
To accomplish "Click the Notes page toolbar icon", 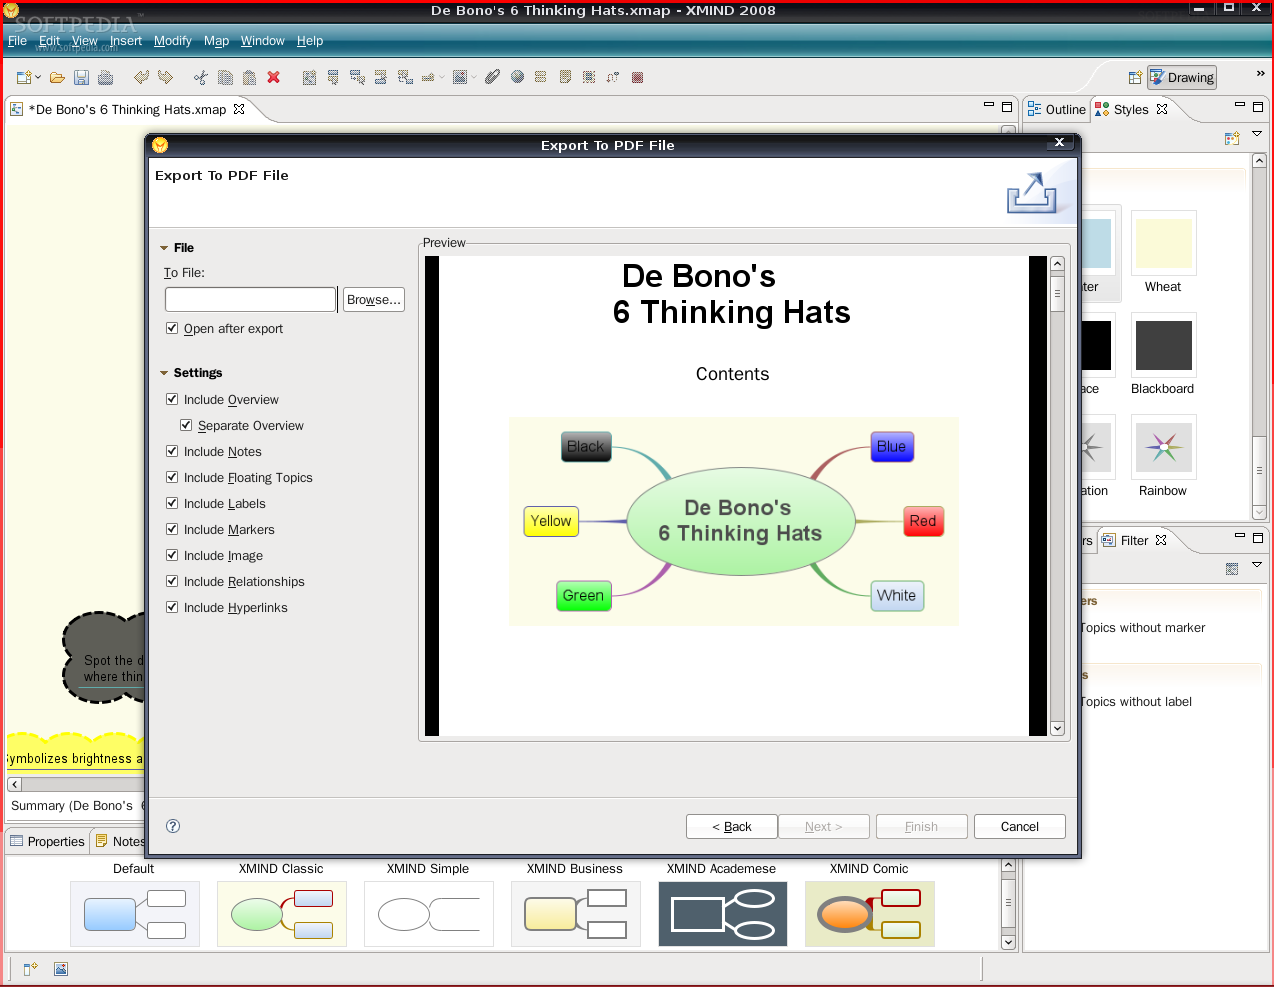I will click(565, 77).
